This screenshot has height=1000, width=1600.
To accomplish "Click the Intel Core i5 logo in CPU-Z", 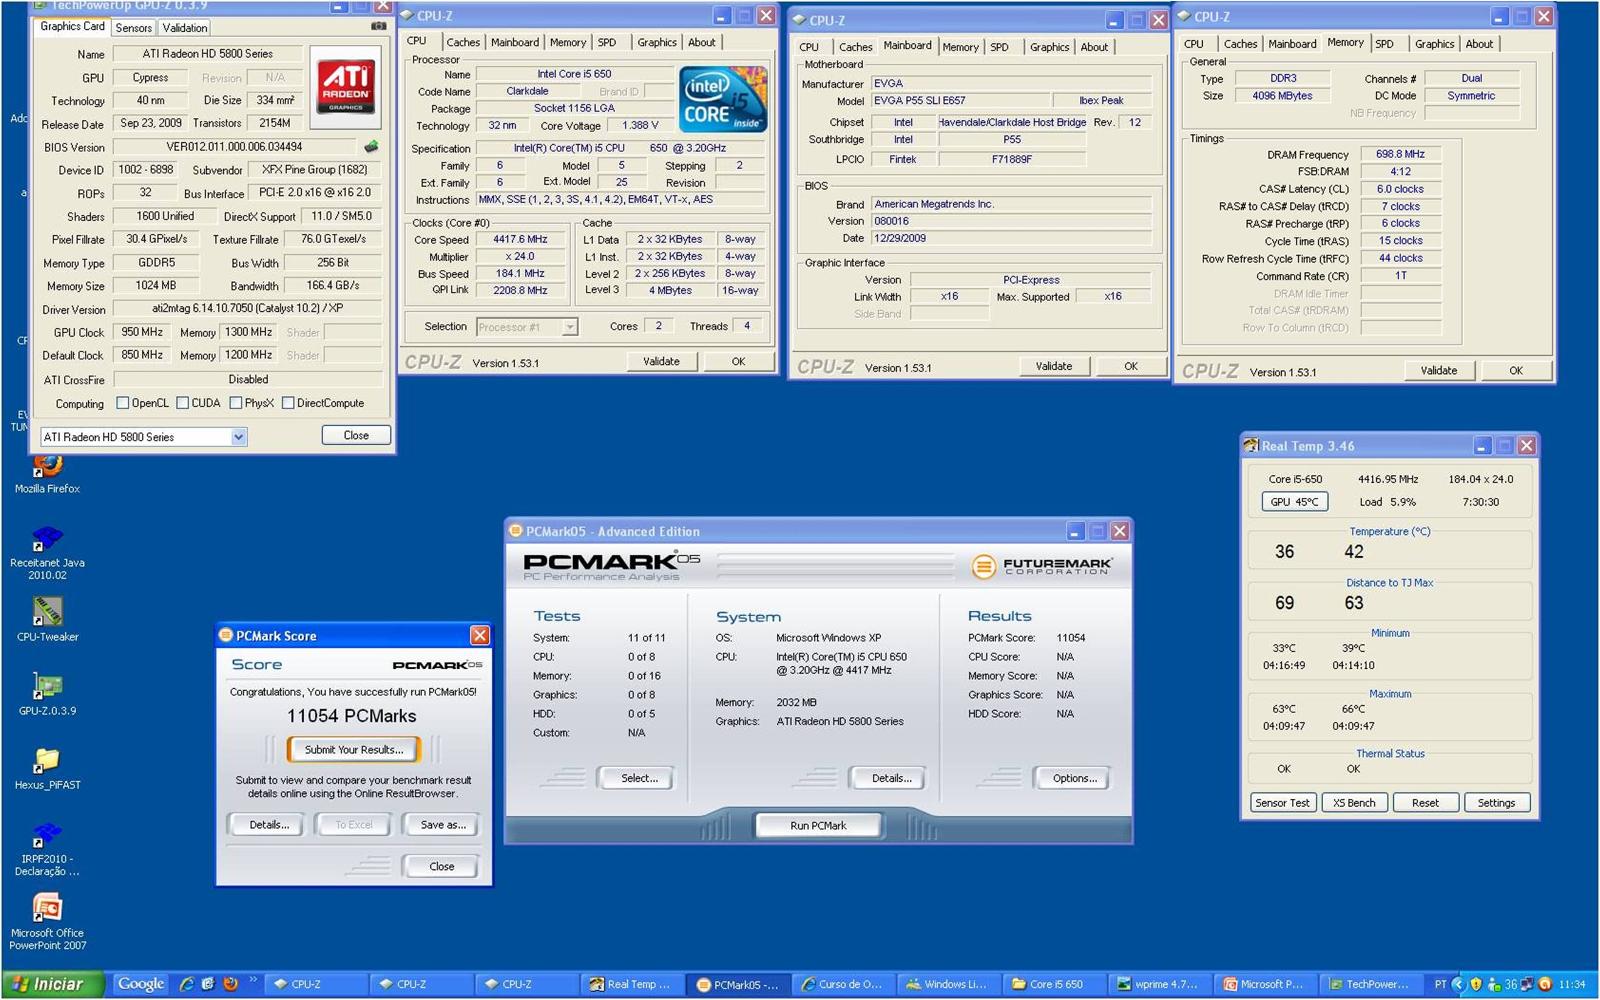I will pos(723,99).
